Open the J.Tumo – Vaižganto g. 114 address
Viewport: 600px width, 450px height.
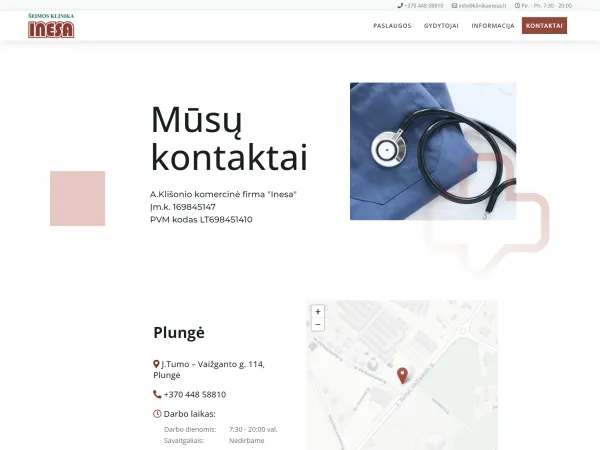pos(209,370)
